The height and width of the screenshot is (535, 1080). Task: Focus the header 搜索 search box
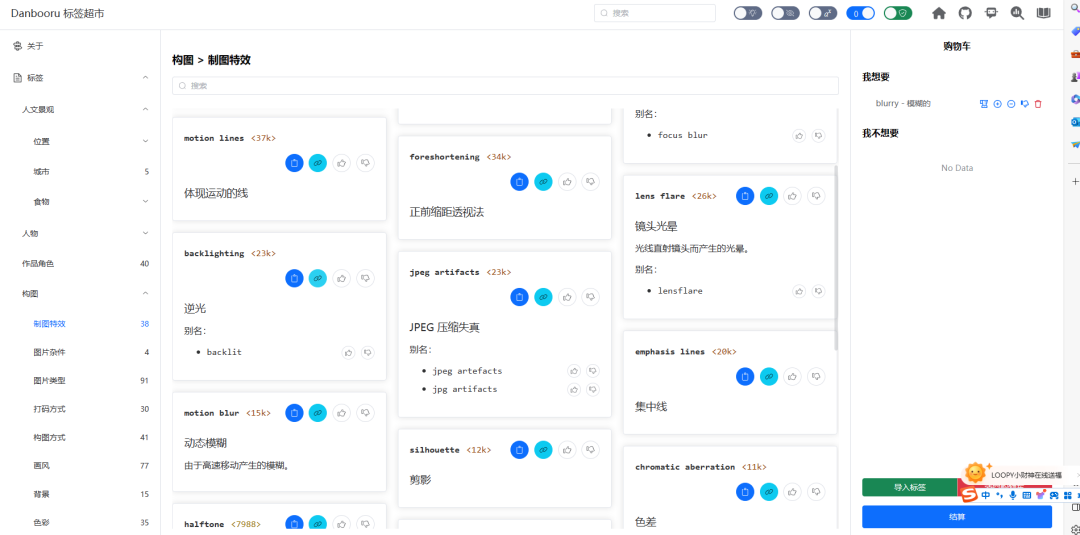tap(655, 13)
